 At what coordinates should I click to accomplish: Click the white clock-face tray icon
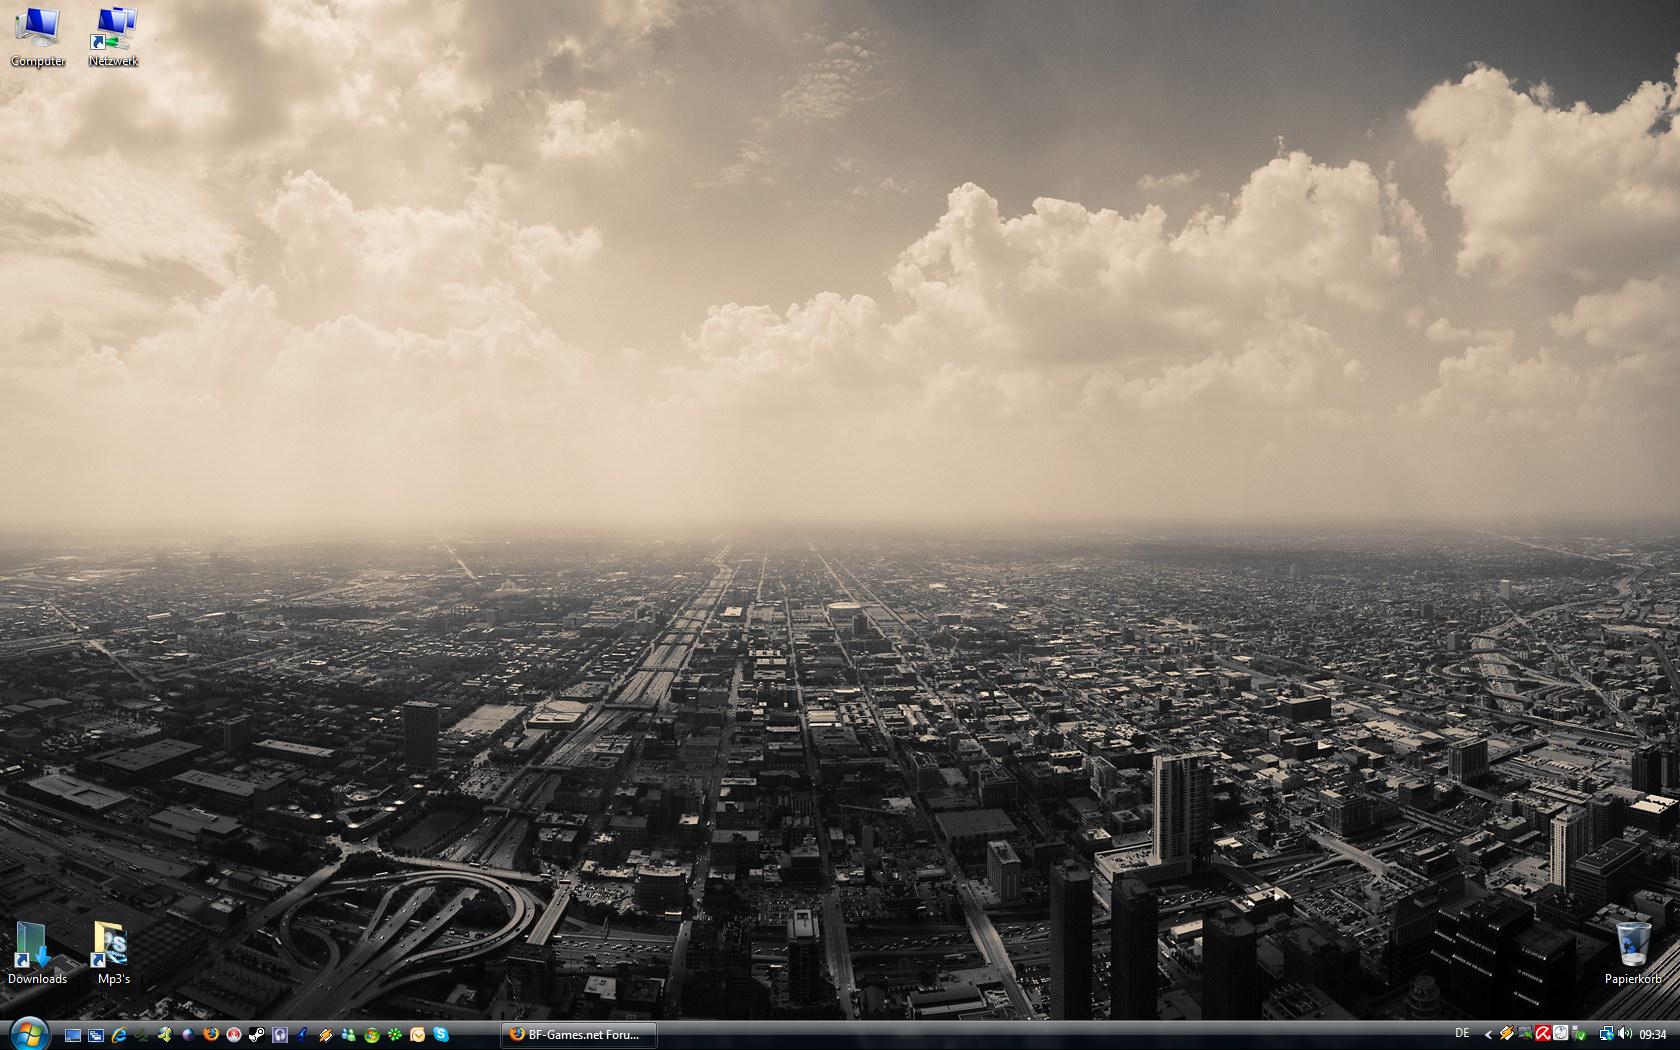pos(1560,1033)
